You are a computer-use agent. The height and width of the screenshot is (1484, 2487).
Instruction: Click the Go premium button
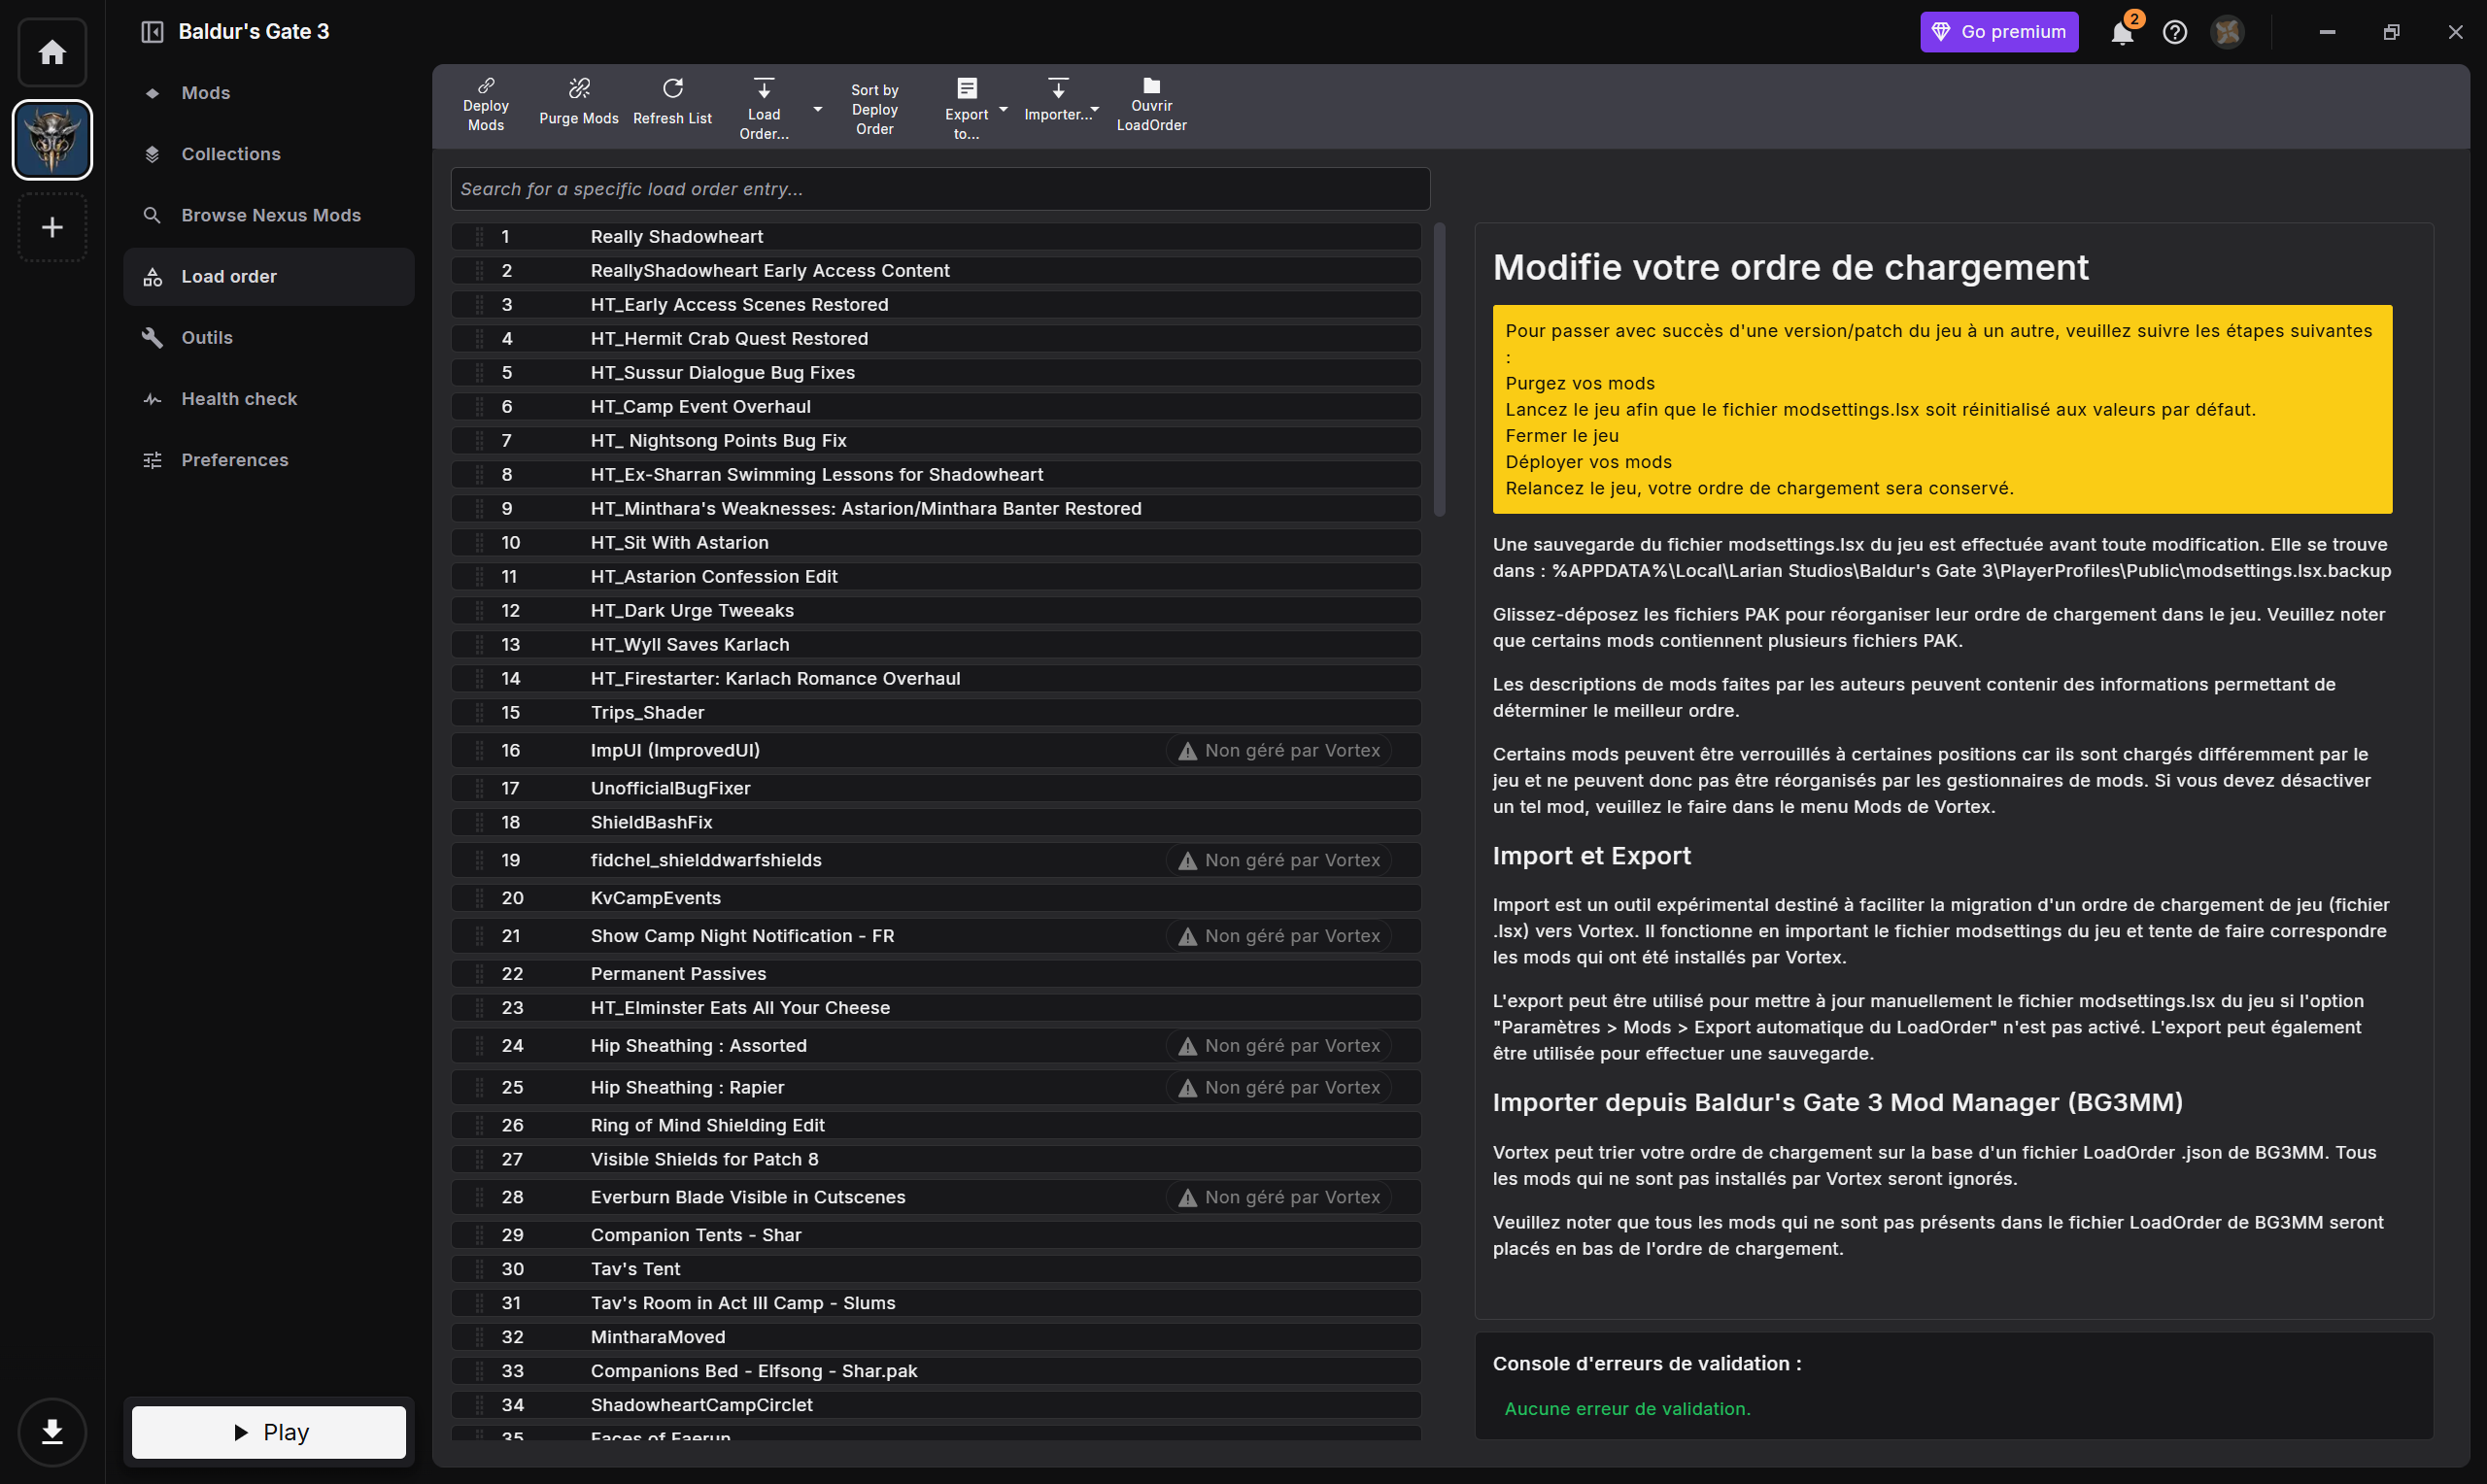tap(1999, 32)
